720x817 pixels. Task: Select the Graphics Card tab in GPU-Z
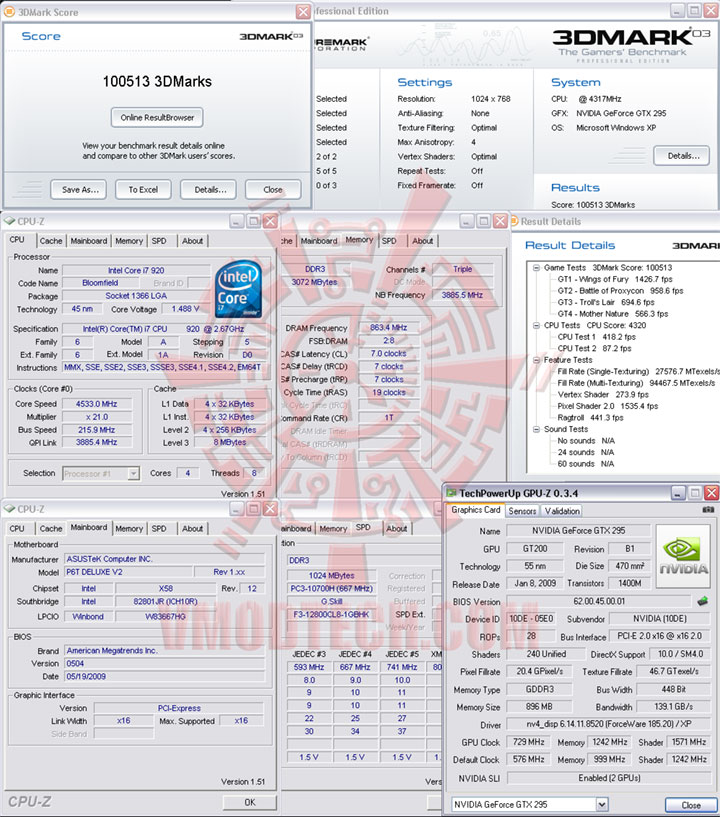pos(476,510)
